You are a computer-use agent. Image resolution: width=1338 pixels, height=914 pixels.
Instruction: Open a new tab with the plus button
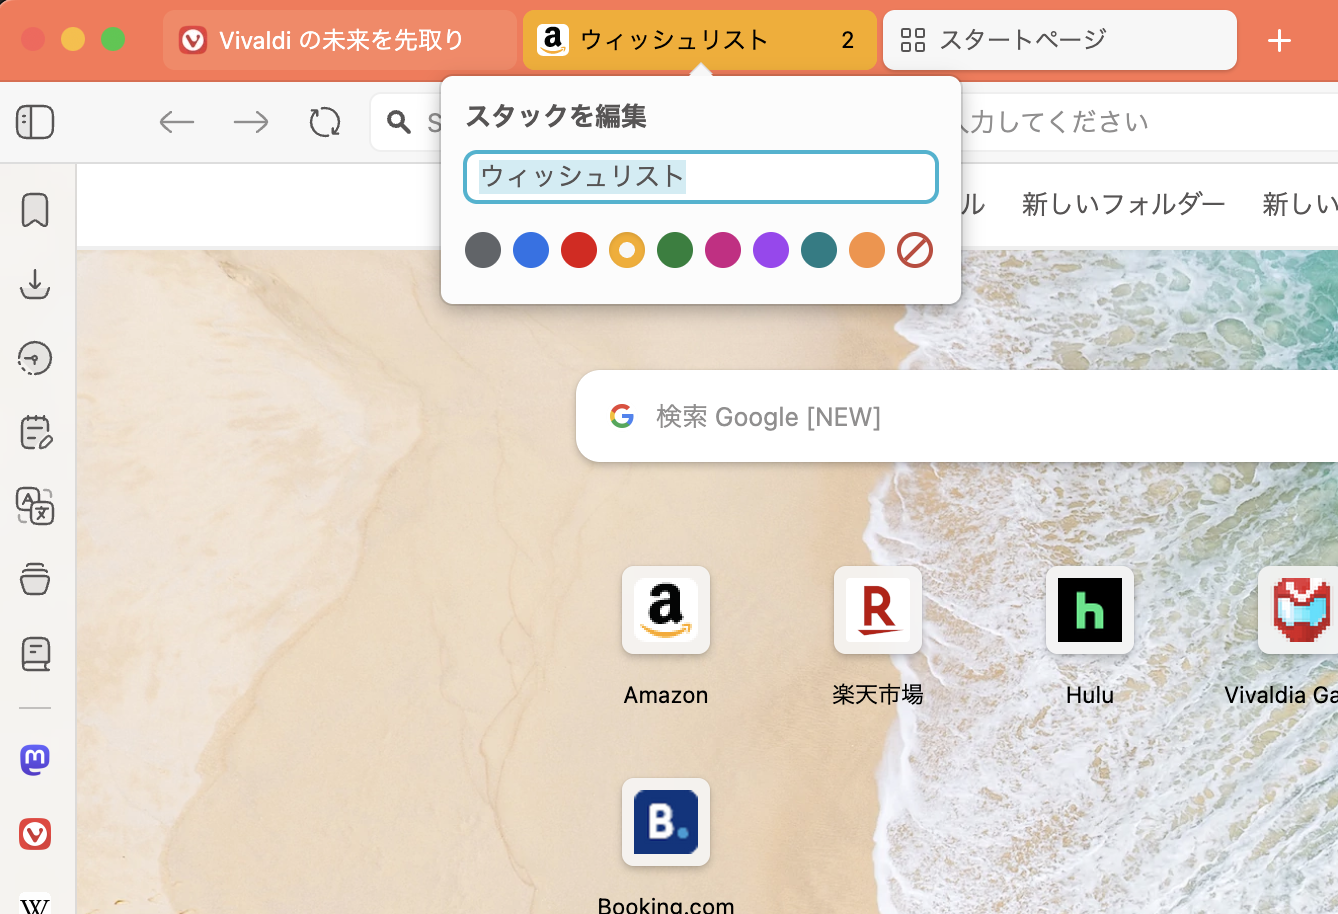pos(1279,41)
